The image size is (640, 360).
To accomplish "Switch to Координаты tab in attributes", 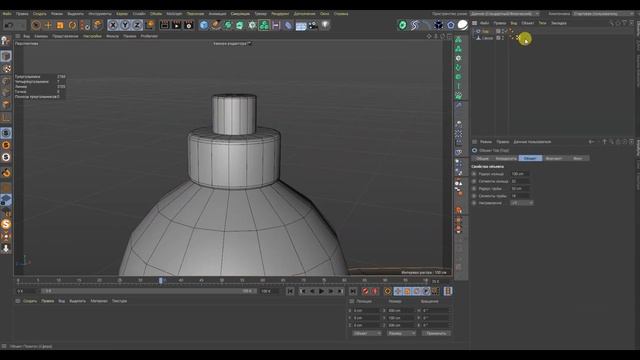I will tap(506, 158).
